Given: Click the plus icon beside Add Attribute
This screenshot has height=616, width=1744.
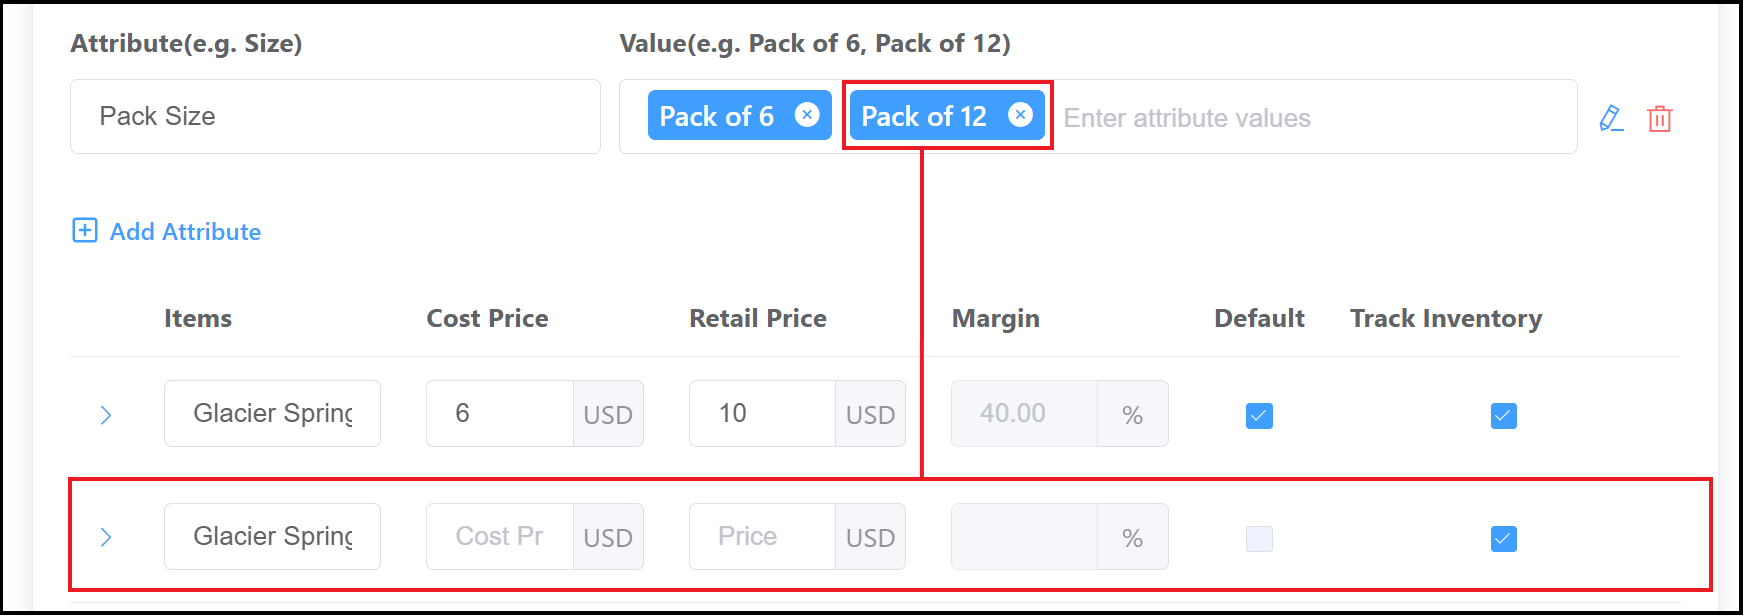Looking at the screenshot, I should coord(85,230).
